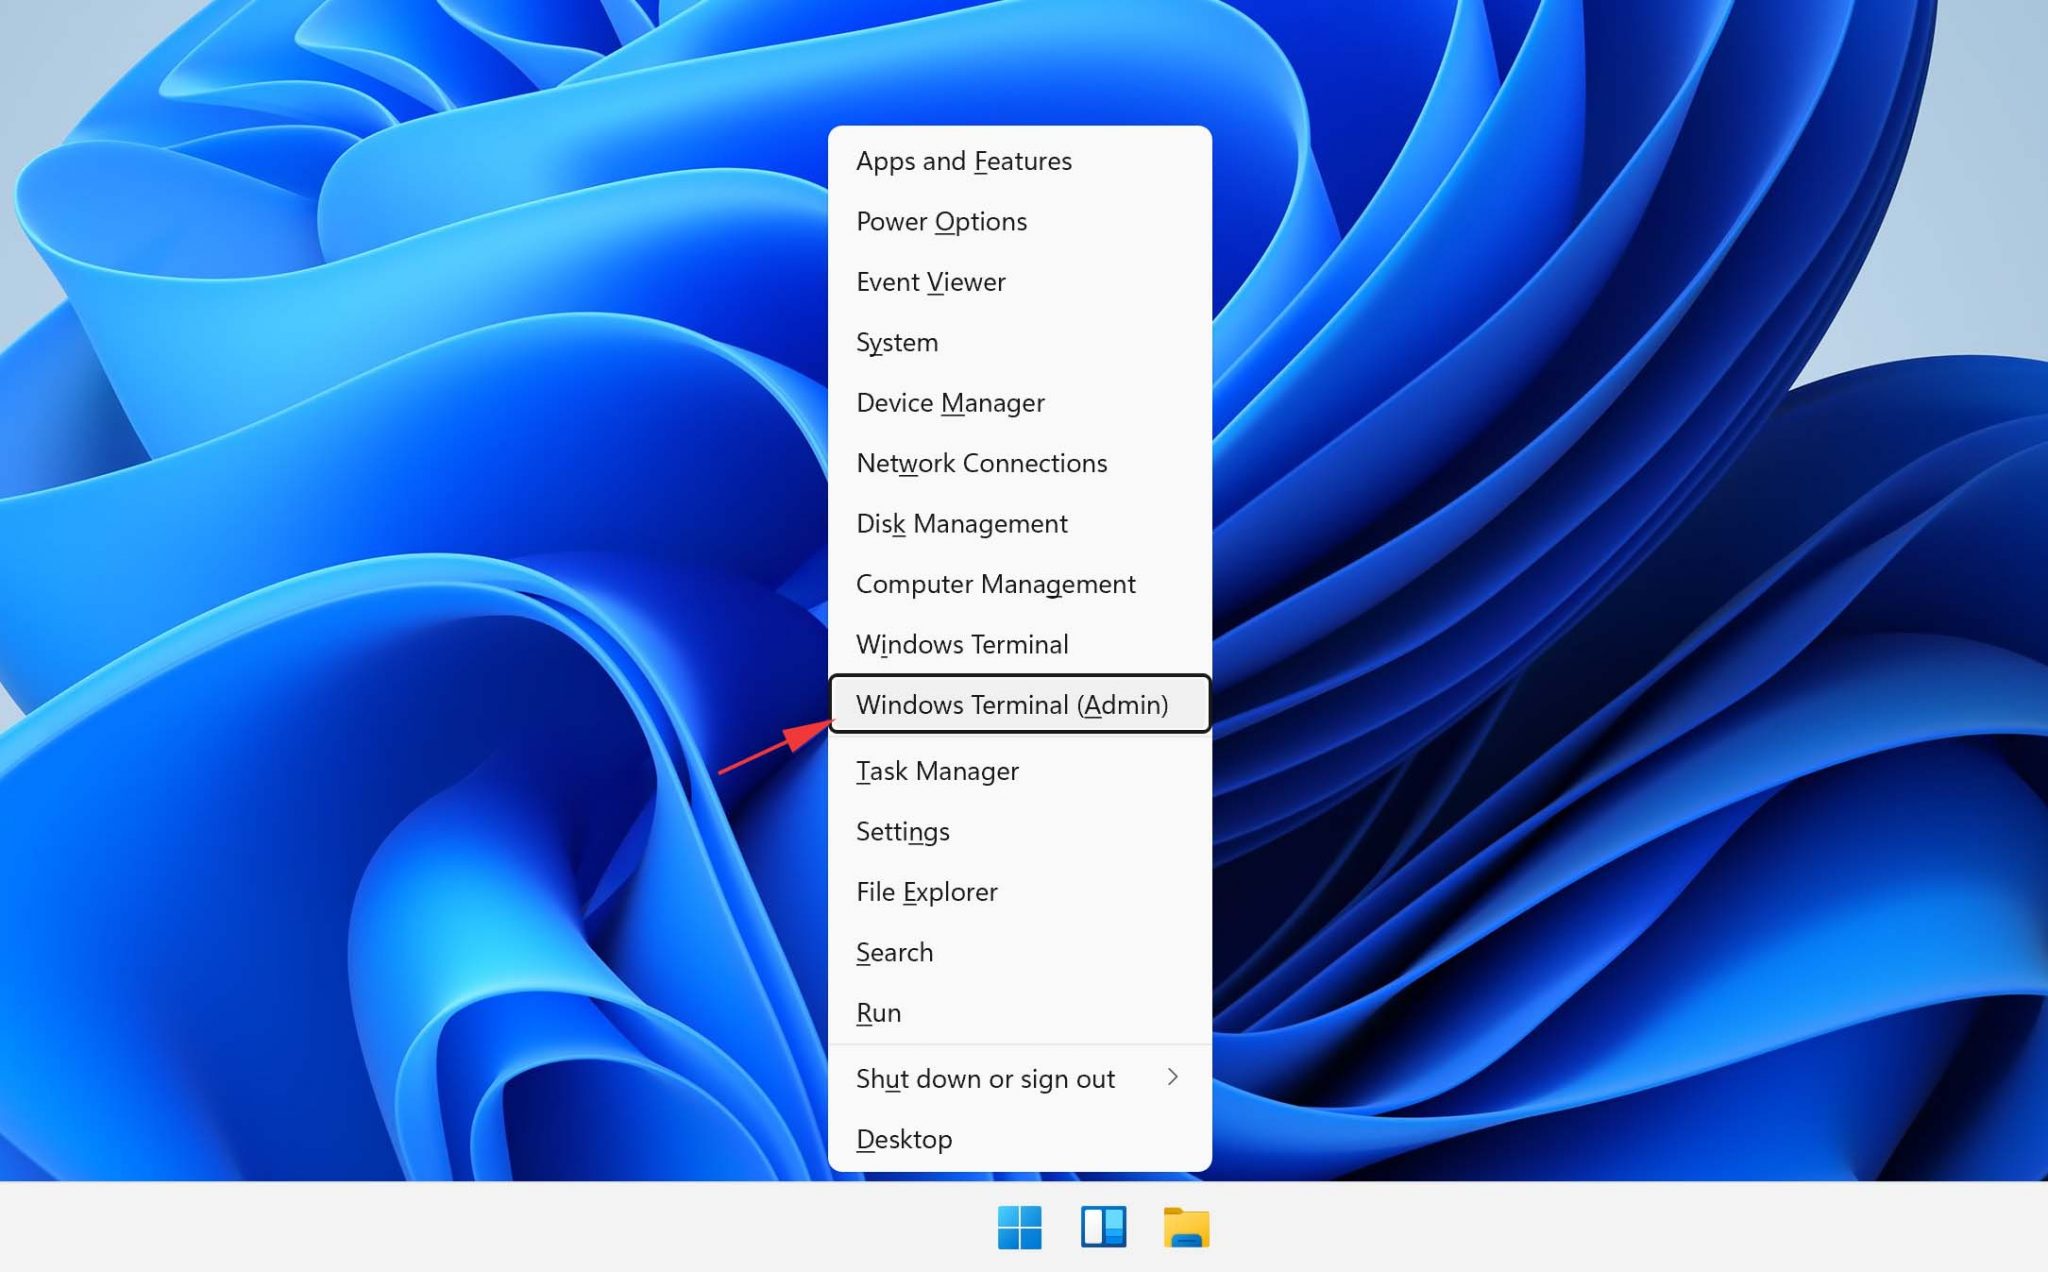Viewport: 2048px width, 1272px height.
Task: Switch to Desktop view
Action: (x=904, y=1137)
